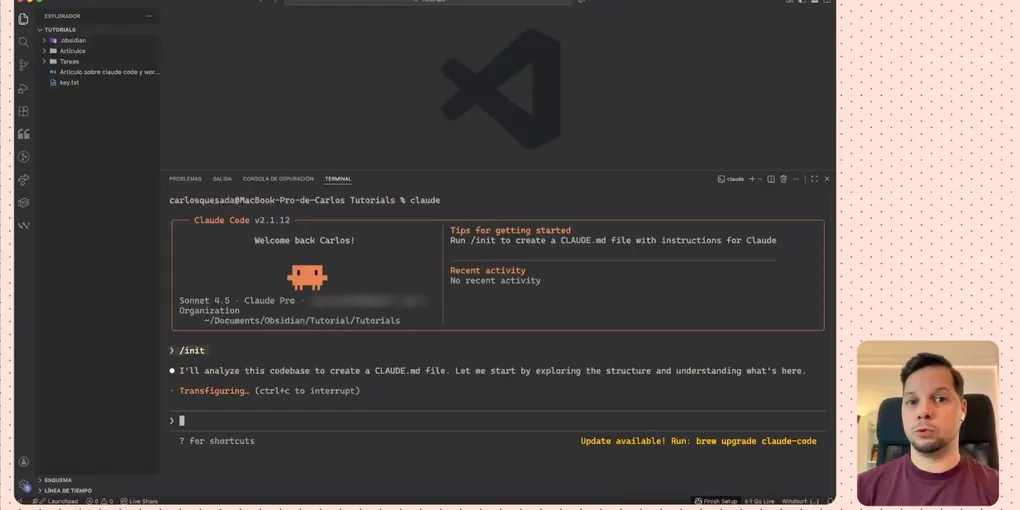Open the 'Artículo sobre claude code' markdown file

pos(104,72)
